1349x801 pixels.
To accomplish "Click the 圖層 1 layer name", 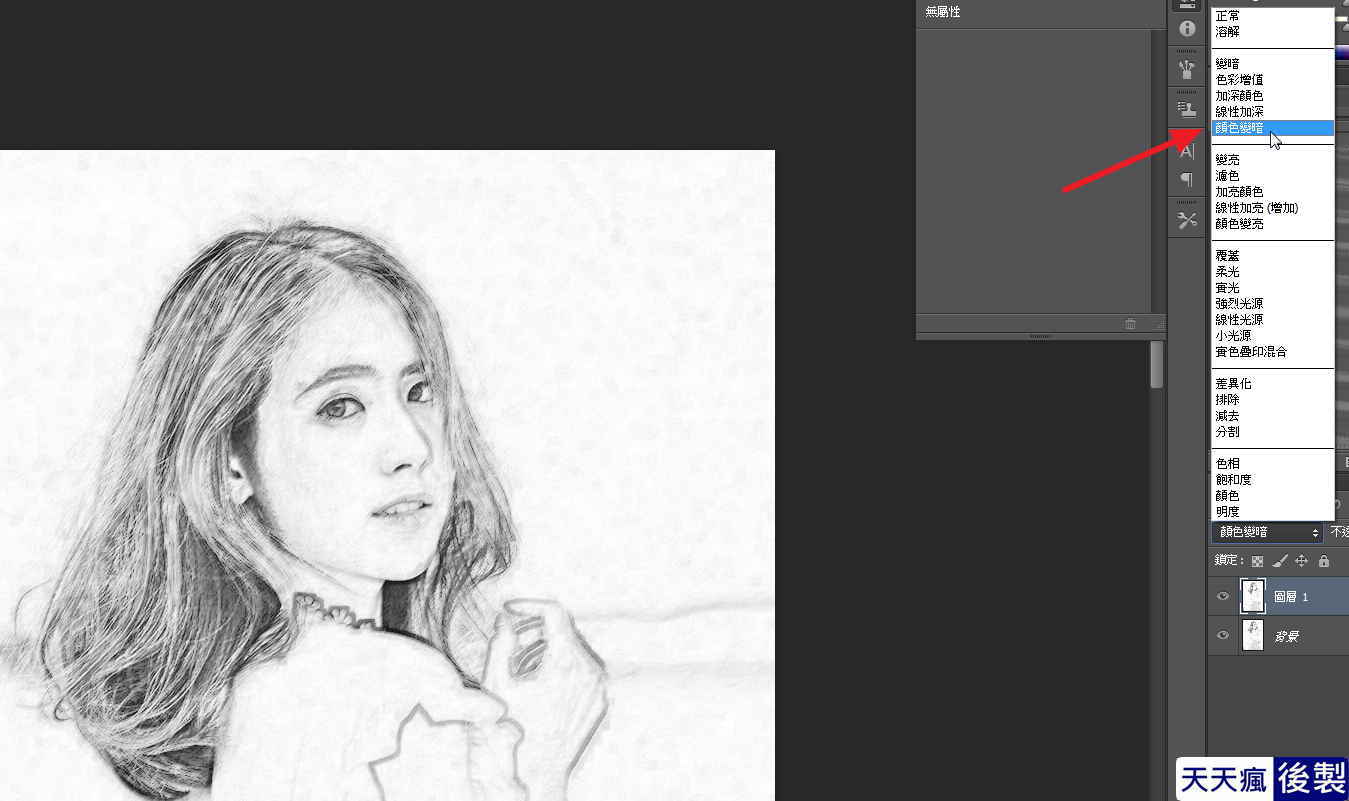I will pos(1291,597).
